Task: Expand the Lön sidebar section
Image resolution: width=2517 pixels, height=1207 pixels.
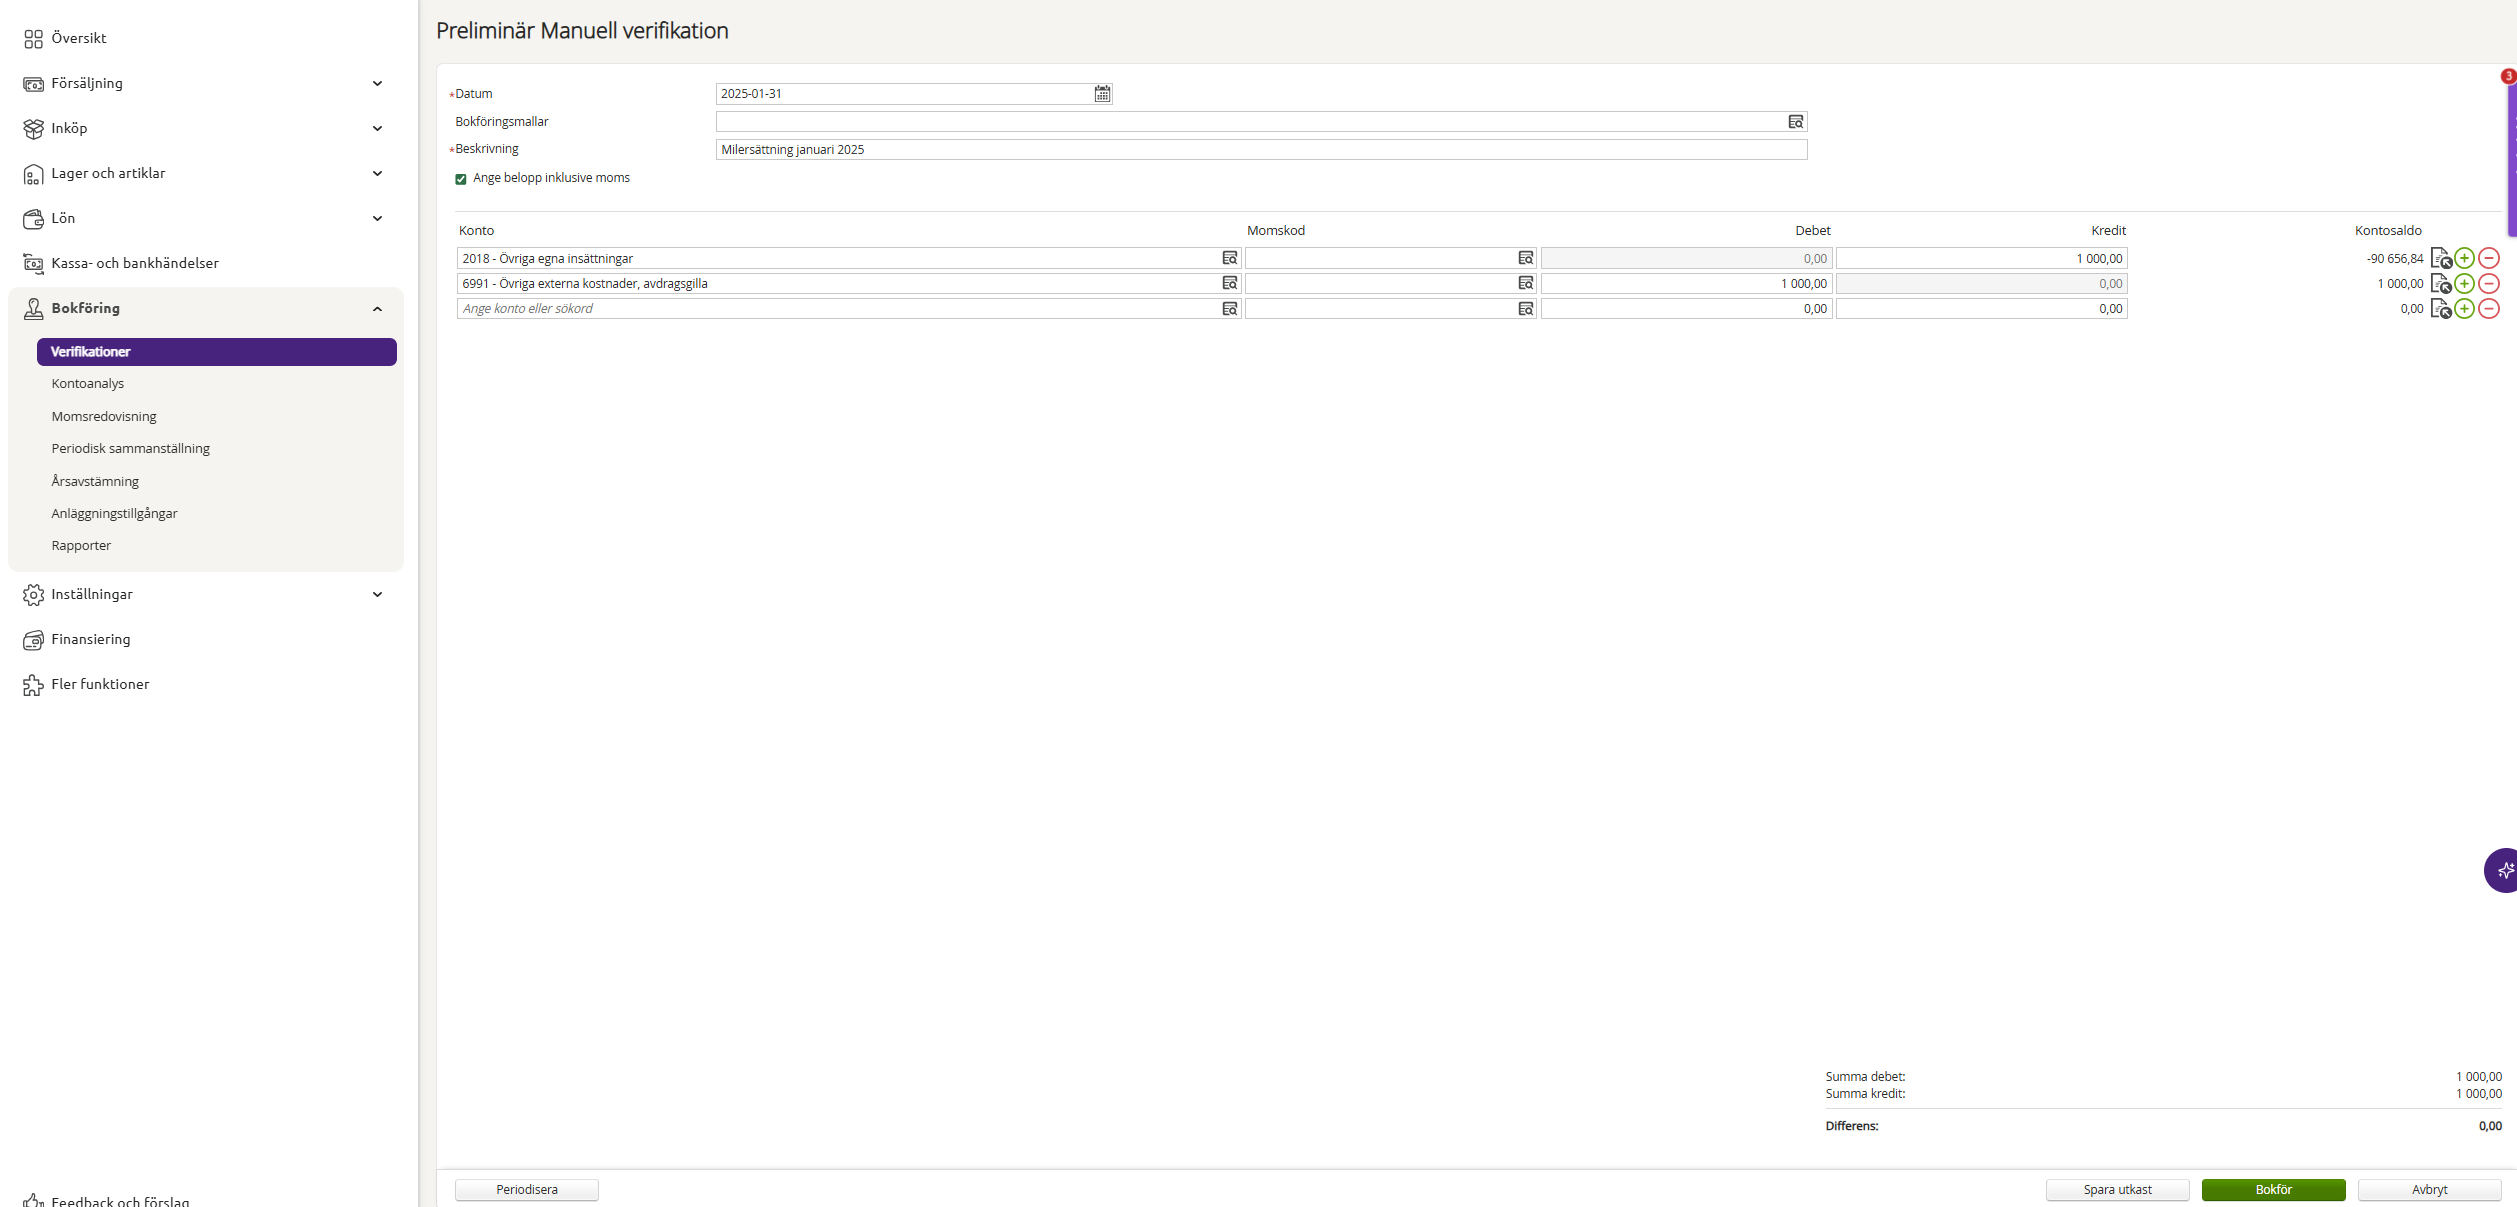Action: pyautogui.click(x=377, y=218)
